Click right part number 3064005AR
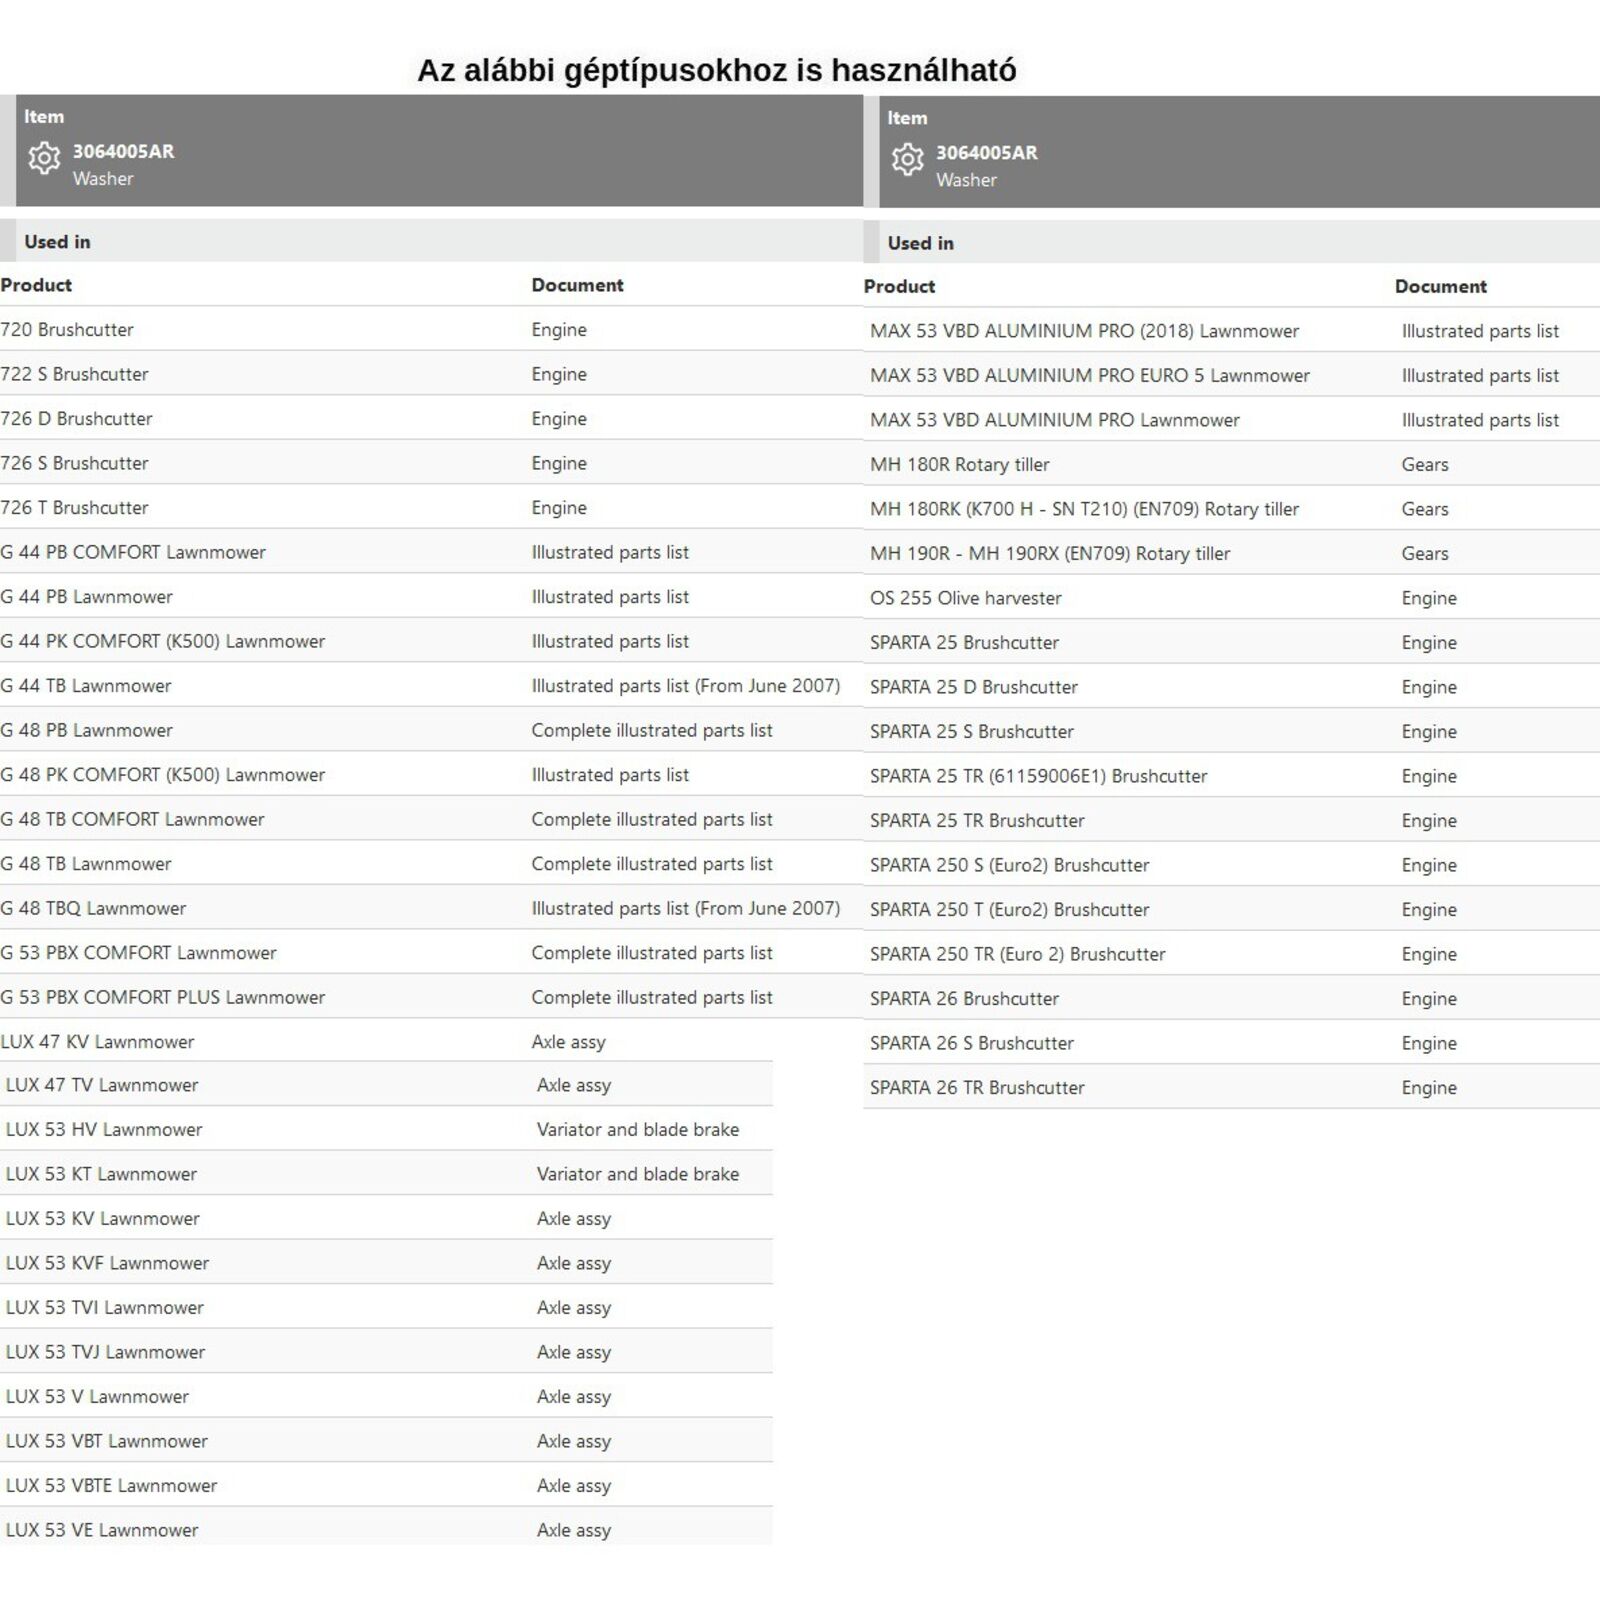Screen dimensions: 1600x1600 986,153
